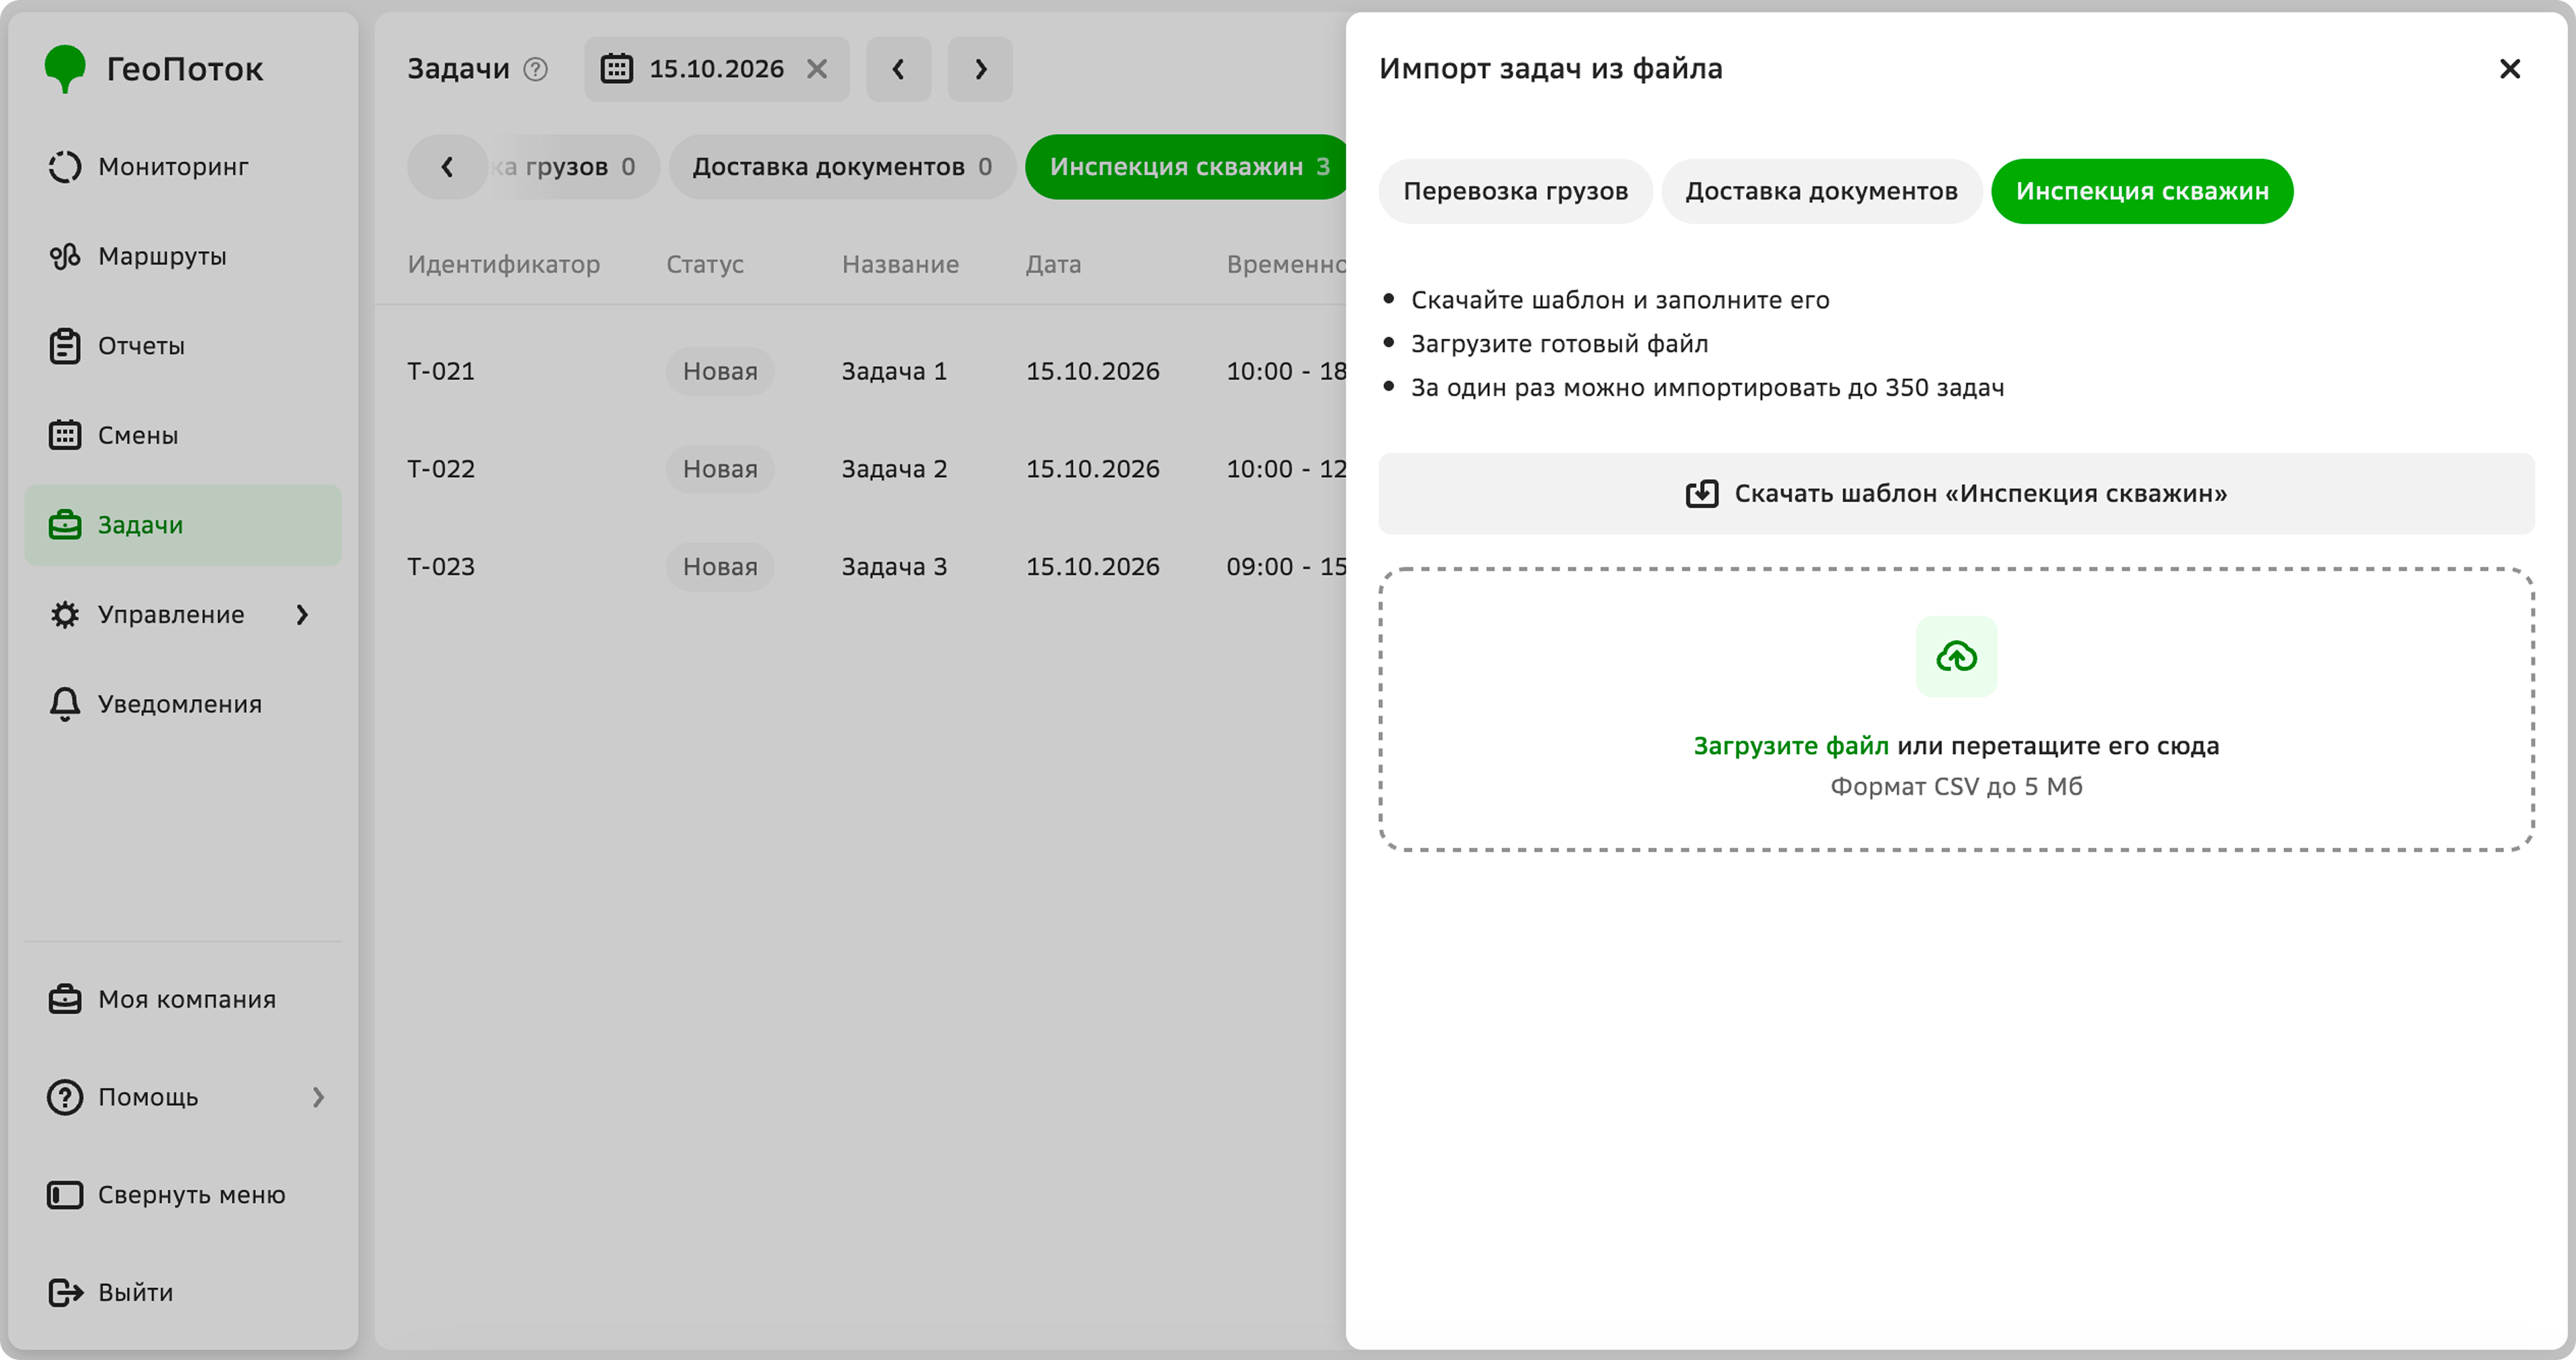Screen dimensions: 2576x1360
Task: Select the Доставка документов 0 tab
Action: click(x=842, y=167)
